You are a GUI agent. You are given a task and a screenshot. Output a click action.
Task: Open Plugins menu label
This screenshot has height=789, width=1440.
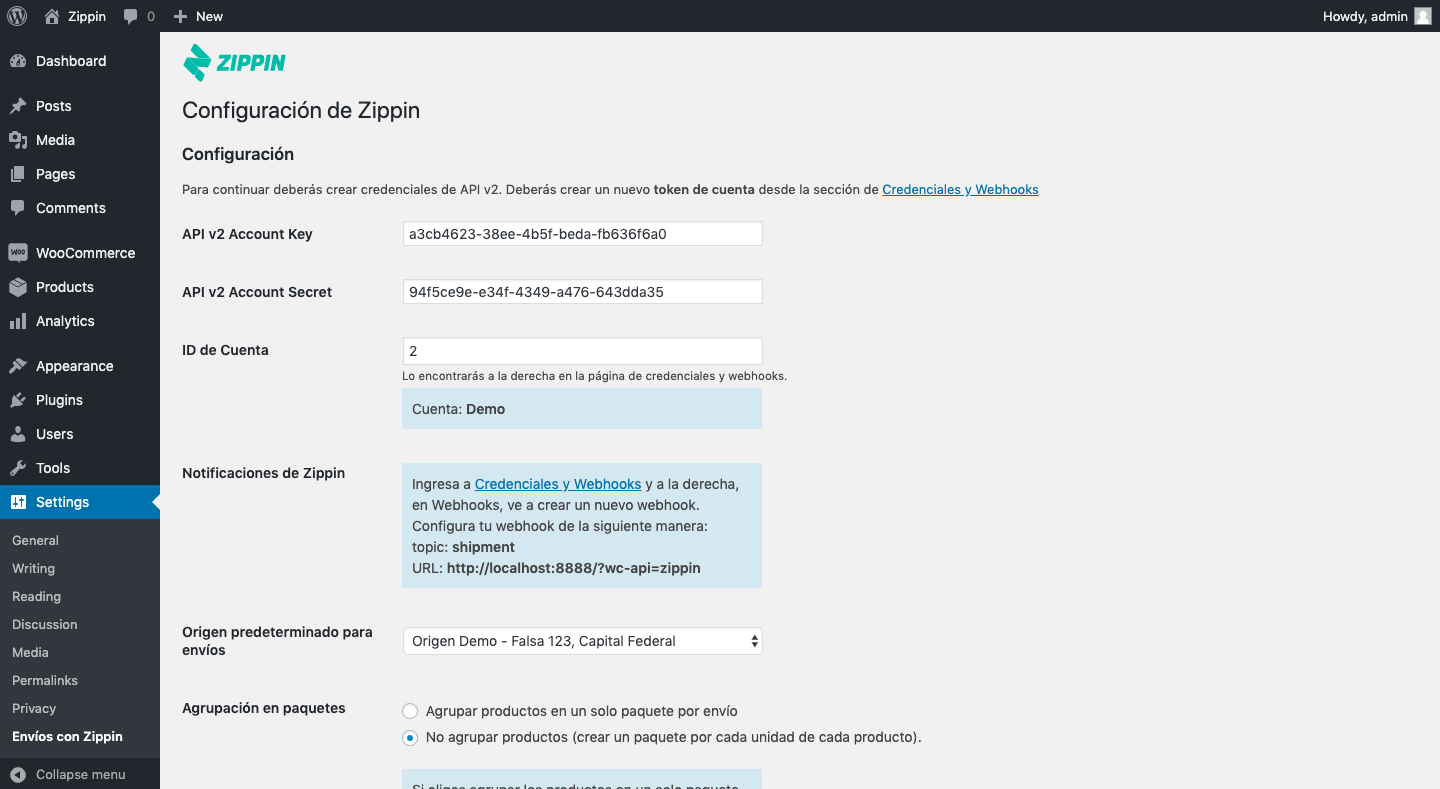pyautogui.click(x=59, y=400)
